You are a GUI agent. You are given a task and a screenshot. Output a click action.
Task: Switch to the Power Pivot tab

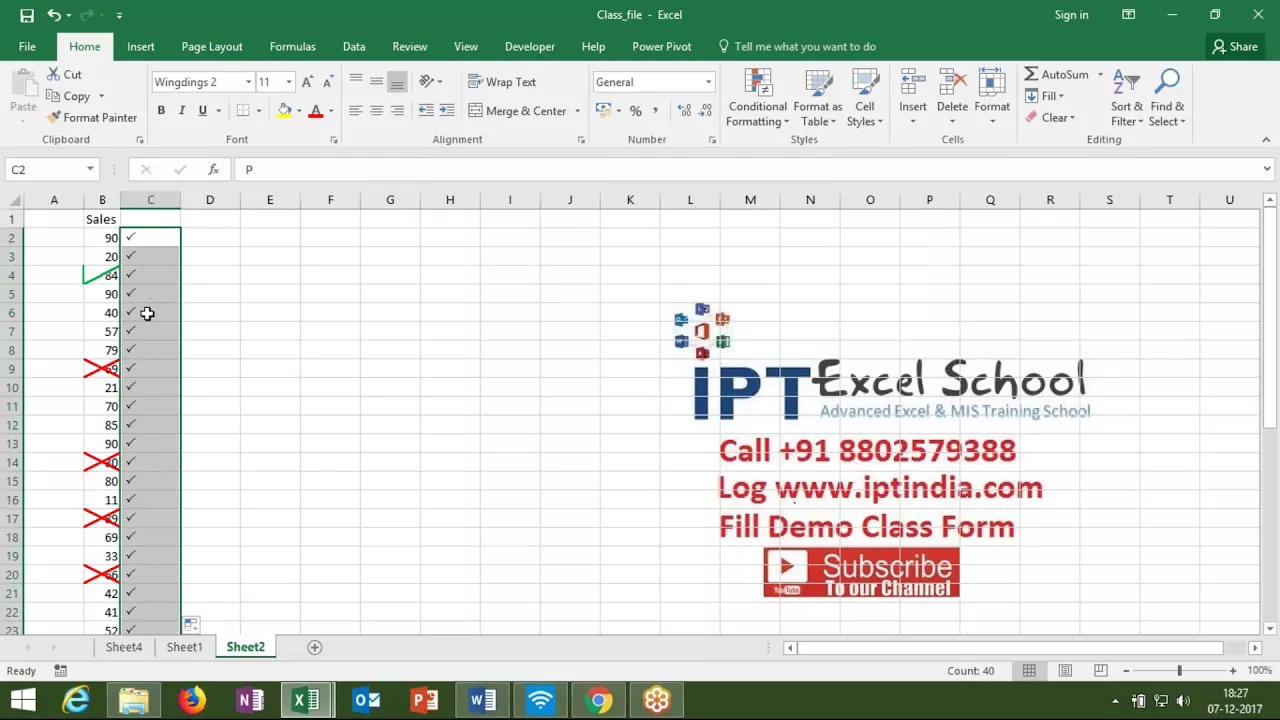(662, 46)
